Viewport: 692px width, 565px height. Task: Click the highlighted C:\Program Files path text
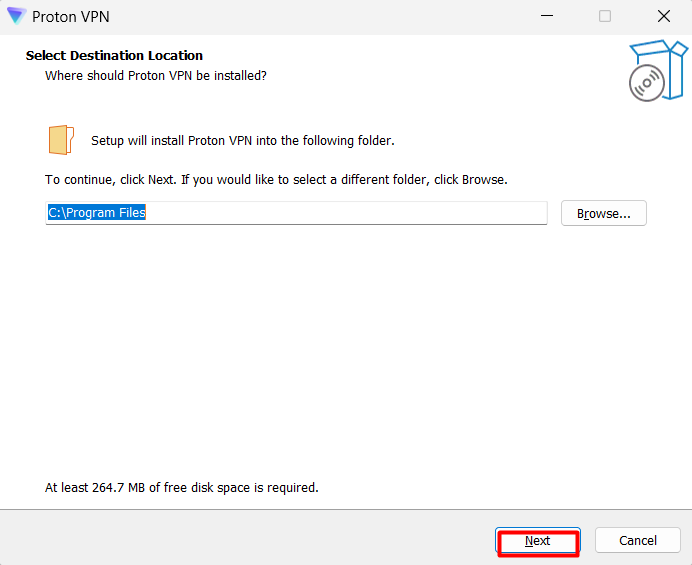(97, 213)
